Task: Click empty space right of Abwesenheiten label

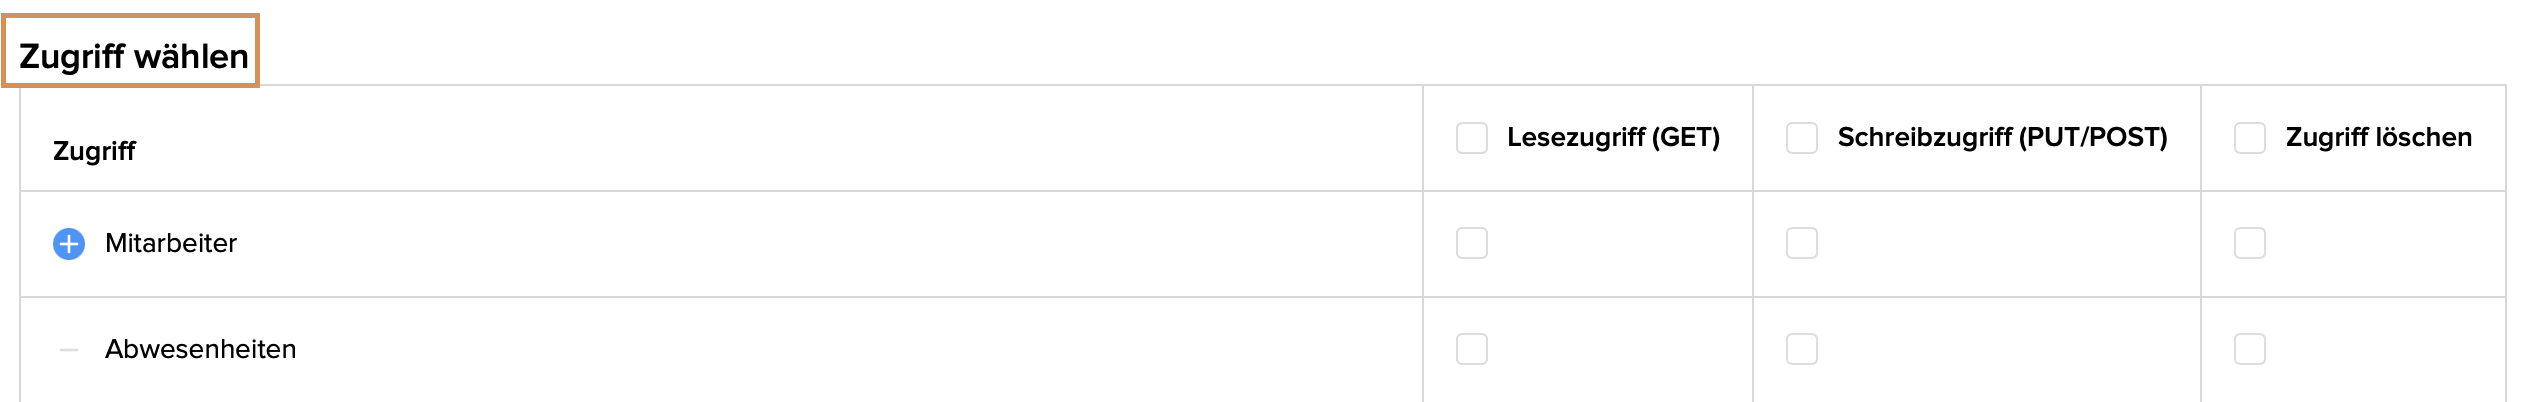Action: pos(800,349)
